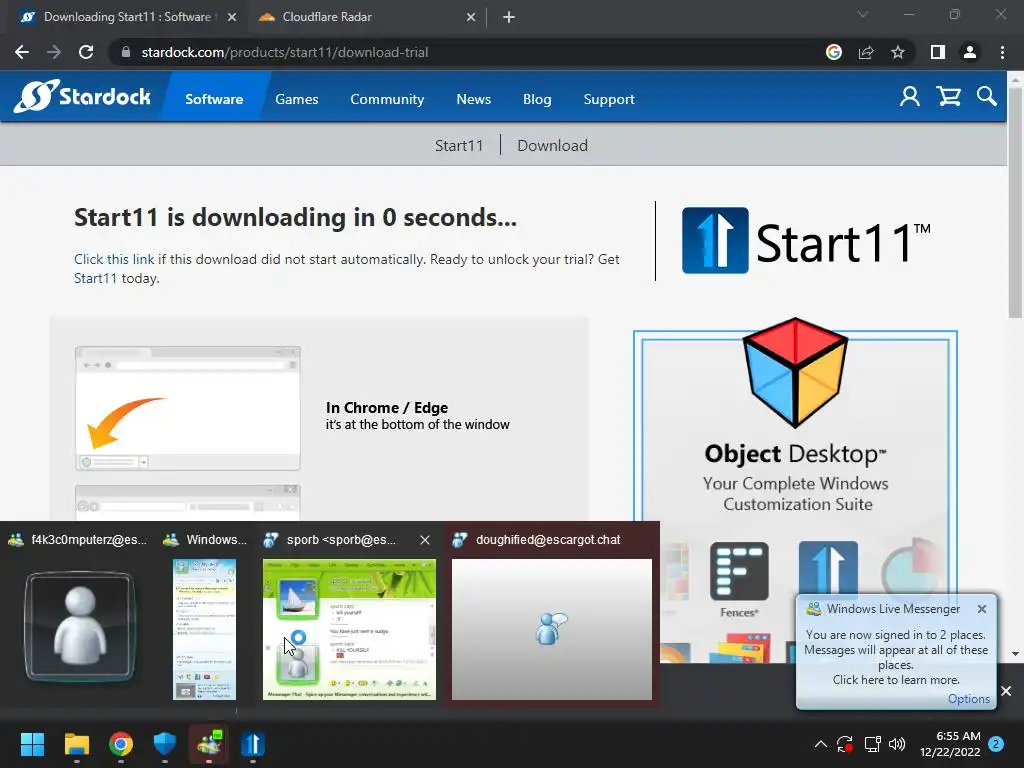Open notification count badge
Viewport: 1024px width, 768px height.
(x=996, y=744)
